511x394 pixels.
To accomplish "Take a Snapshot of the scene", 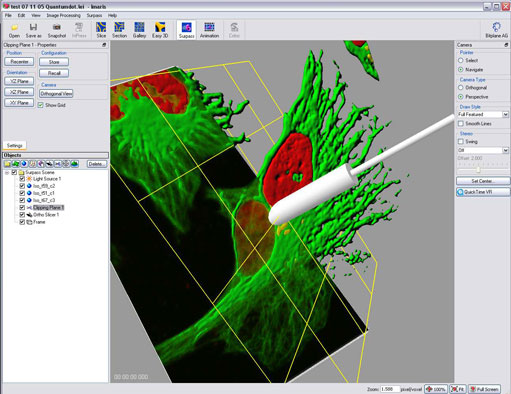I will (57, 30).
